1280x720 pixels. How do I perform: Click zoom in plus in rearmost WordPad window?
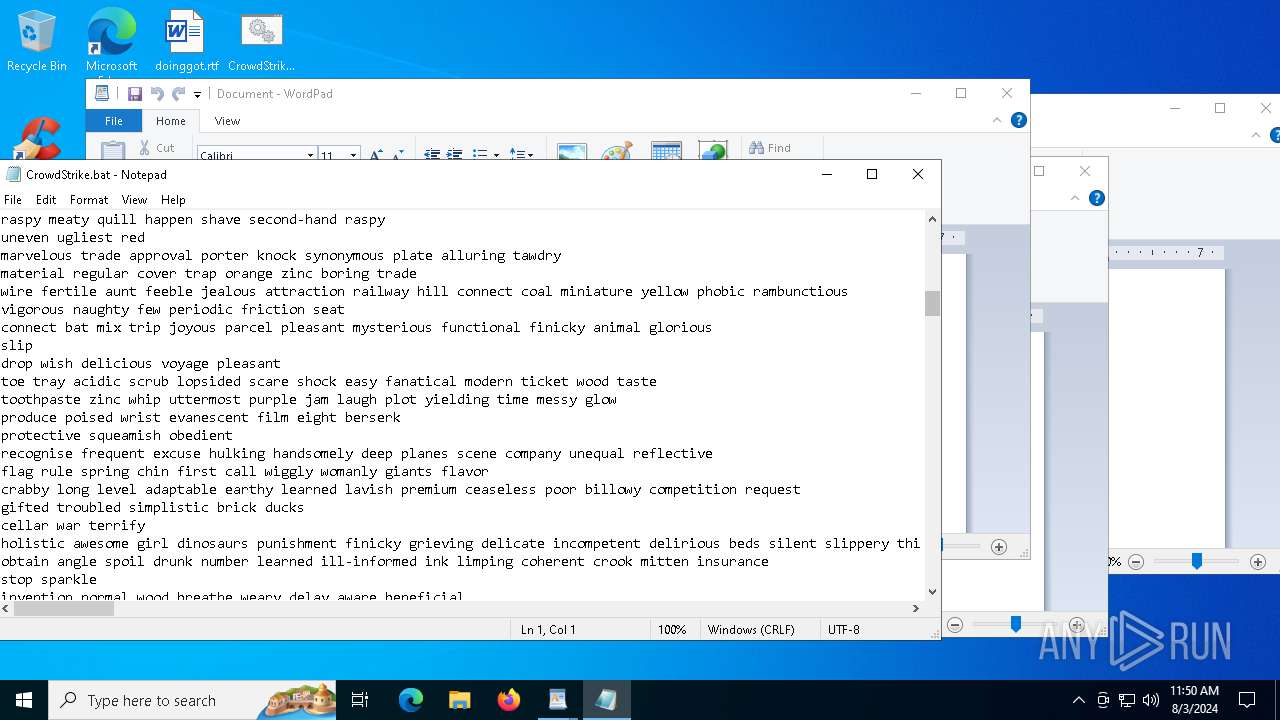pyautogui.click(x=1258, y=562)
